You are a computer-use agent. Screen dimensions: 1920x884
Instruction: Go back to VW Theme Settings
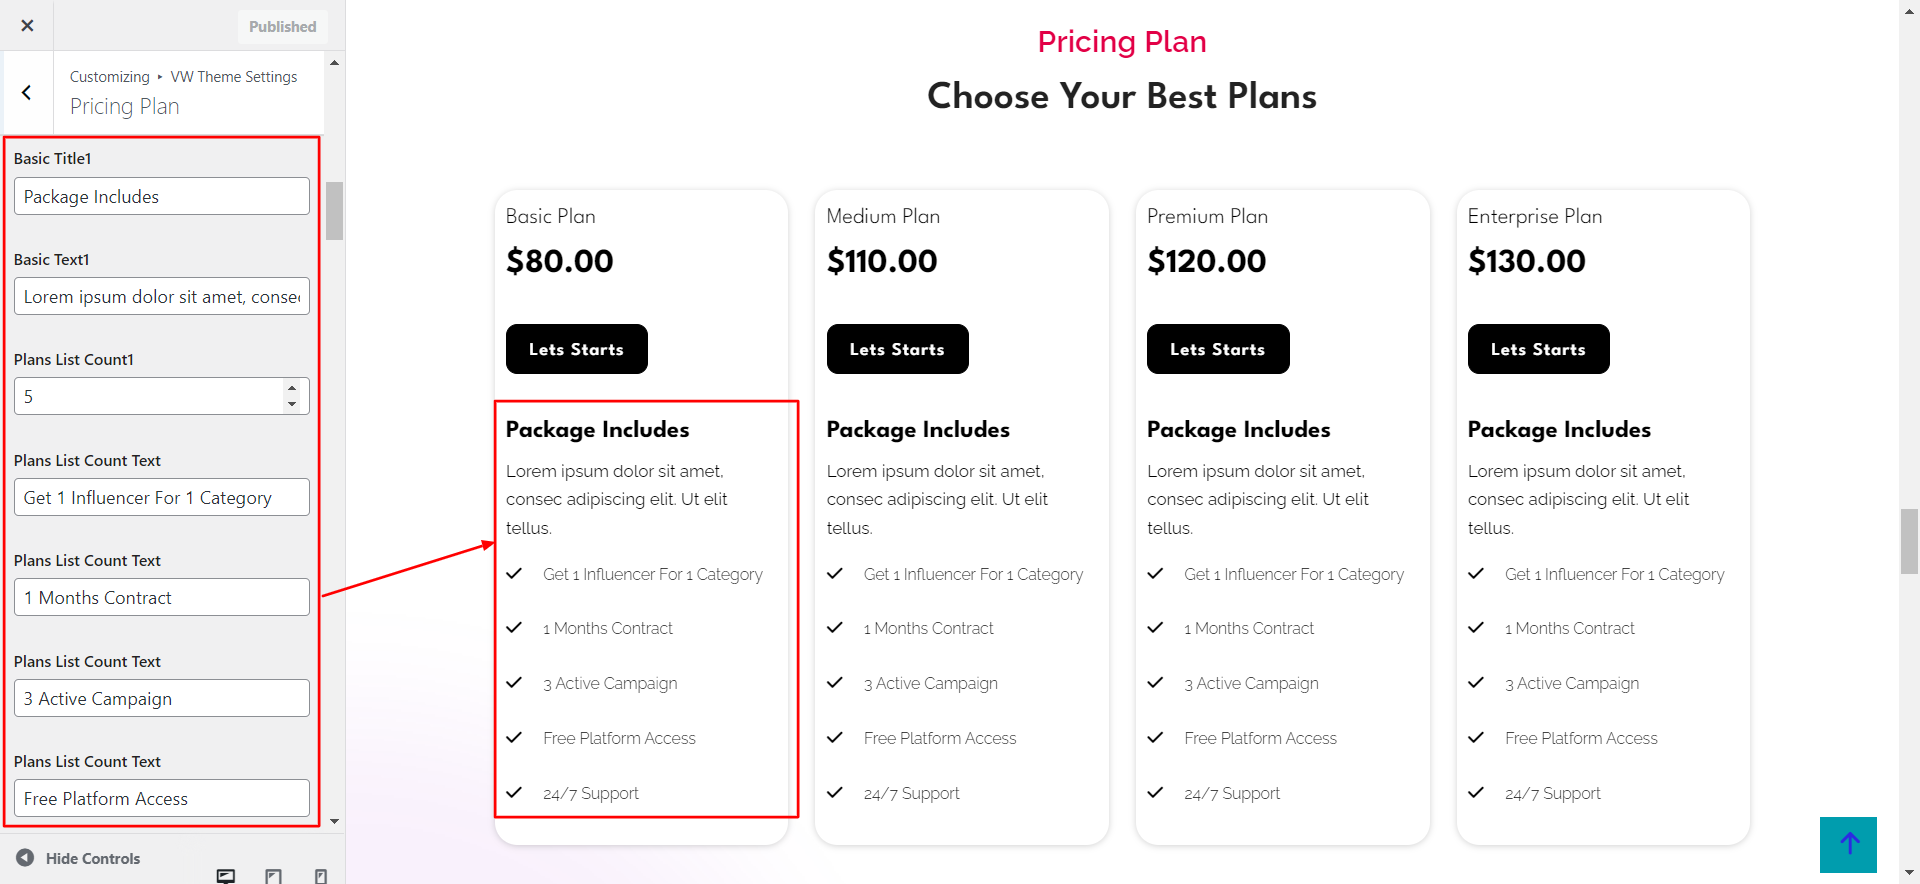27,93
